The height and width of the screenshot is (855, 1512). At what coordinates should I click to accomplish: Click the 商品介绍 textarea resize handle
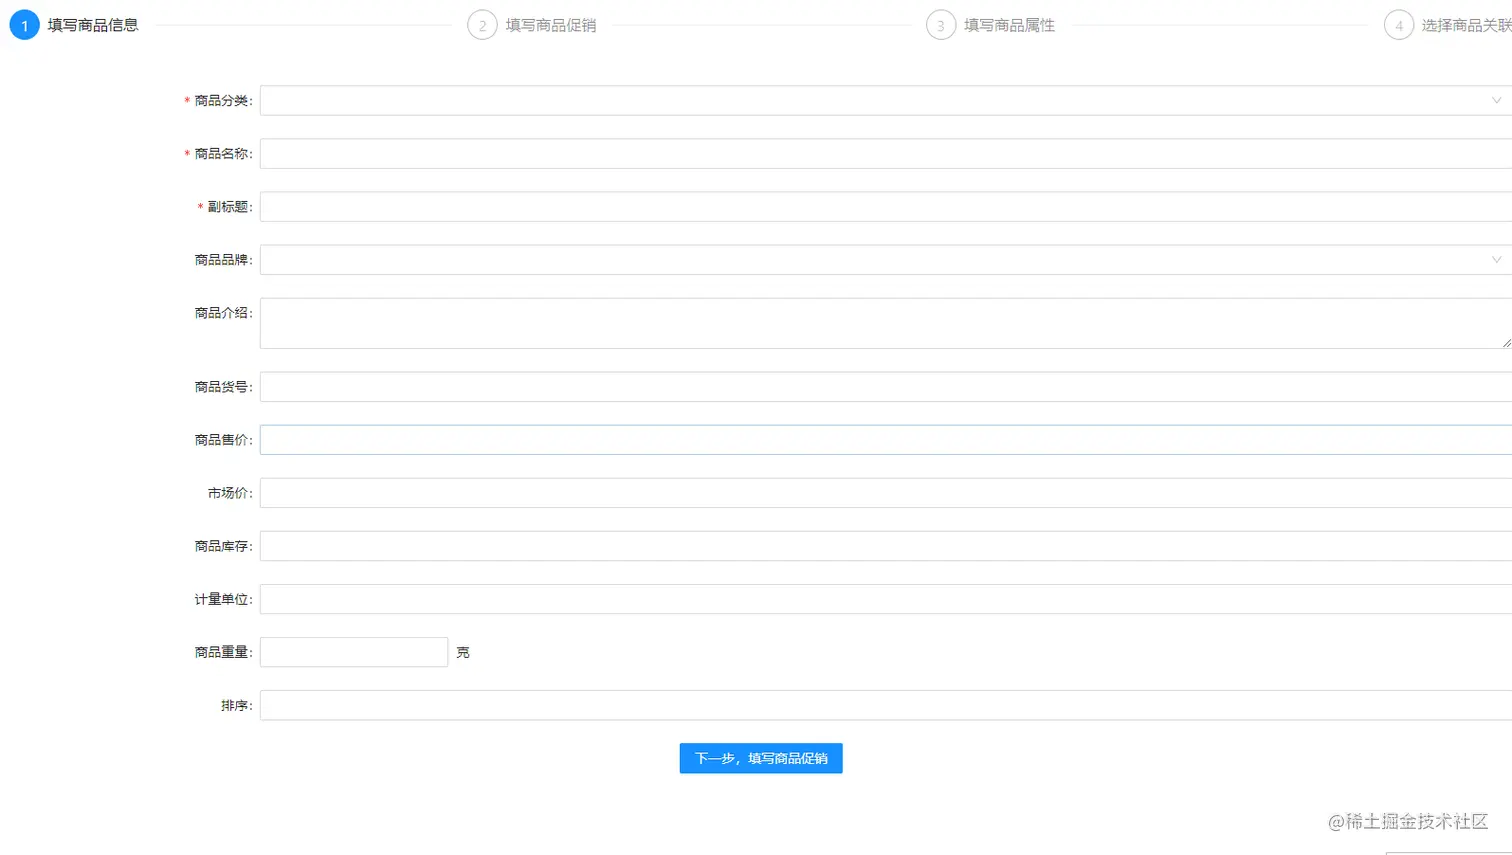(x=1506, y=343)
